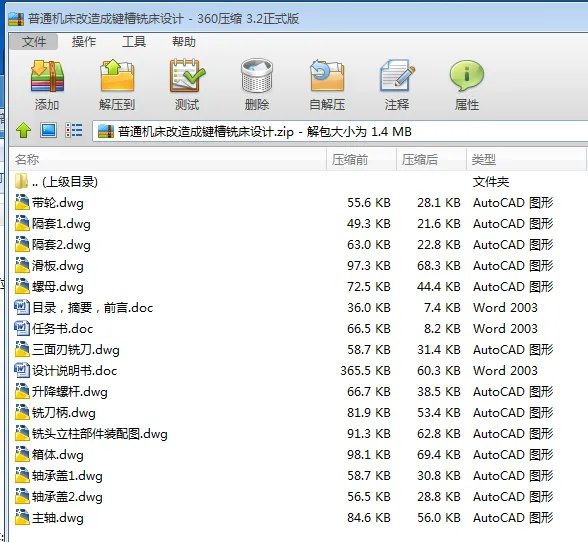Go up one level with green arrow
Viewport: 588px width, 542px height.
point(24,131)
